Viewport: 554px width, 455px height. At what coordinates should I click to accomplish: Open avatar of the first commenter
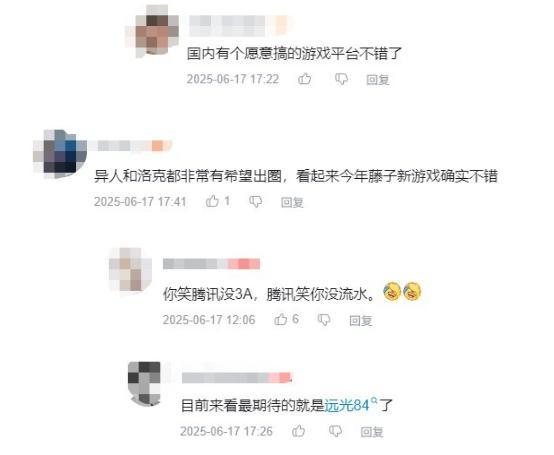coord(153,32)
